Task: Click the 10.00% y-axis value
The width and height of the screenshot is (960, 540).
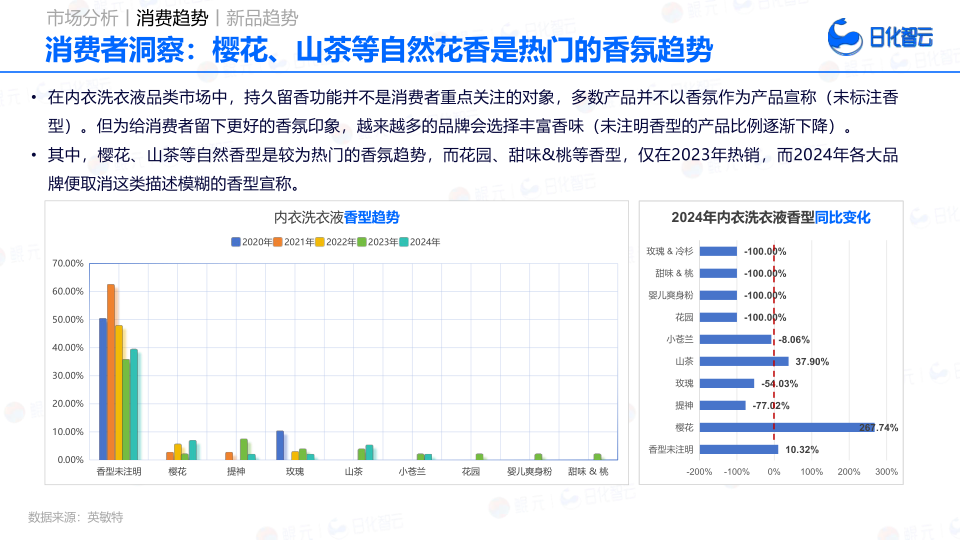Action: pos(68,432)
